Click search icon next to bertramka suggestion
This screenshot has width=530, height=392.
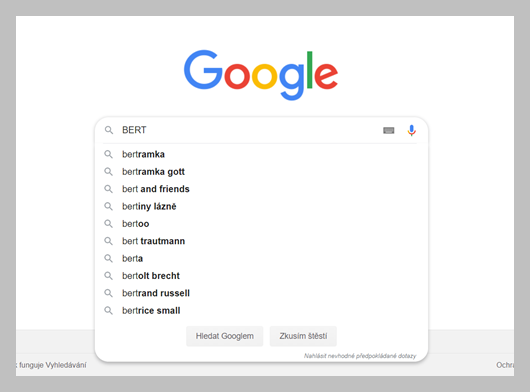(x=108, y=154)
